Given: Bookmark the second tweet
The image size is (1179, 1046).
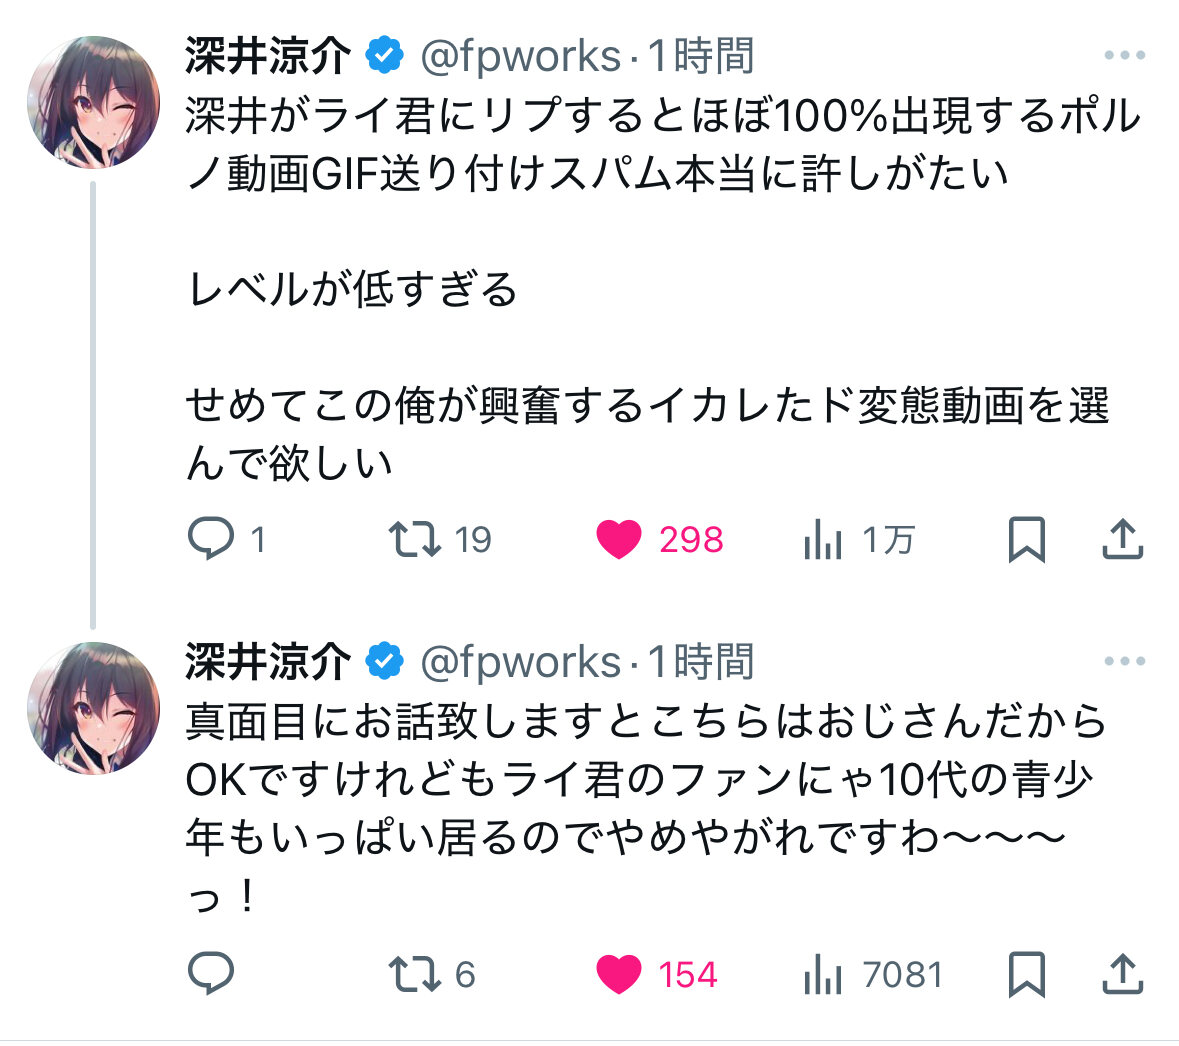Looking at the screenshot, I should [1026, 974].
